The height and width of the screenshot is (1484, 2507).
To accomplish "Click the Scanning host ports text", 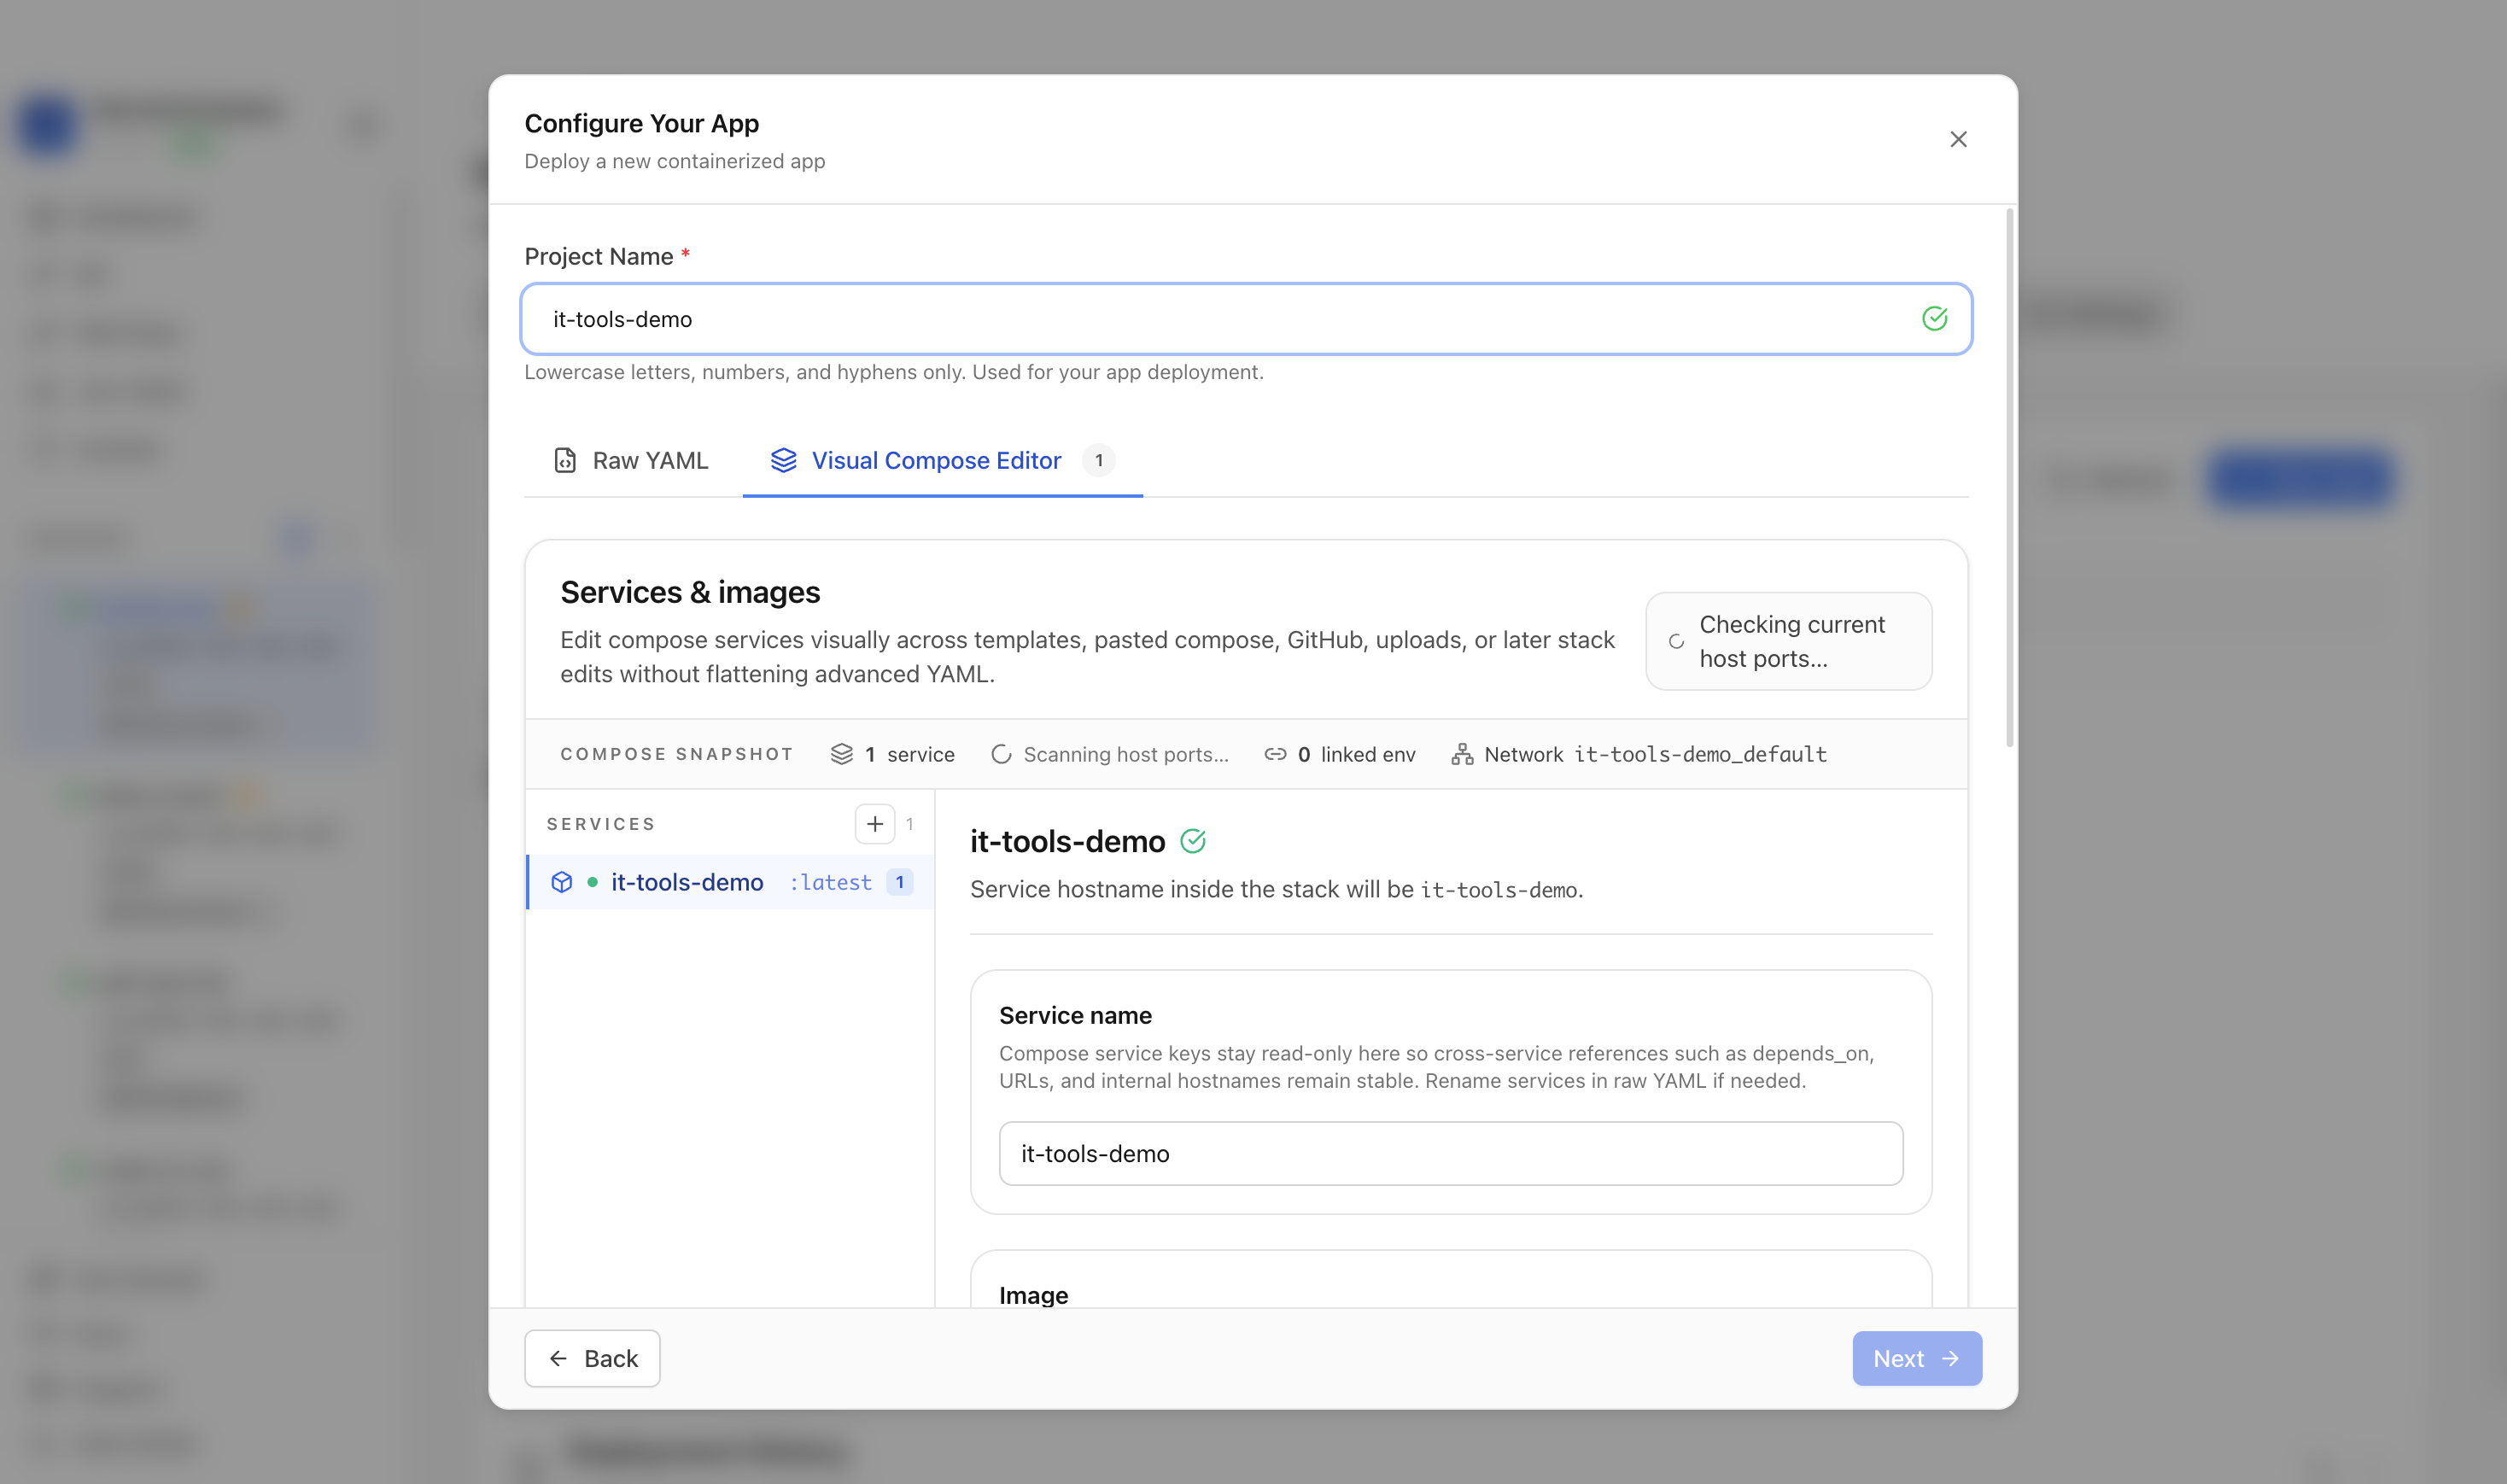I will point(1126,754).
